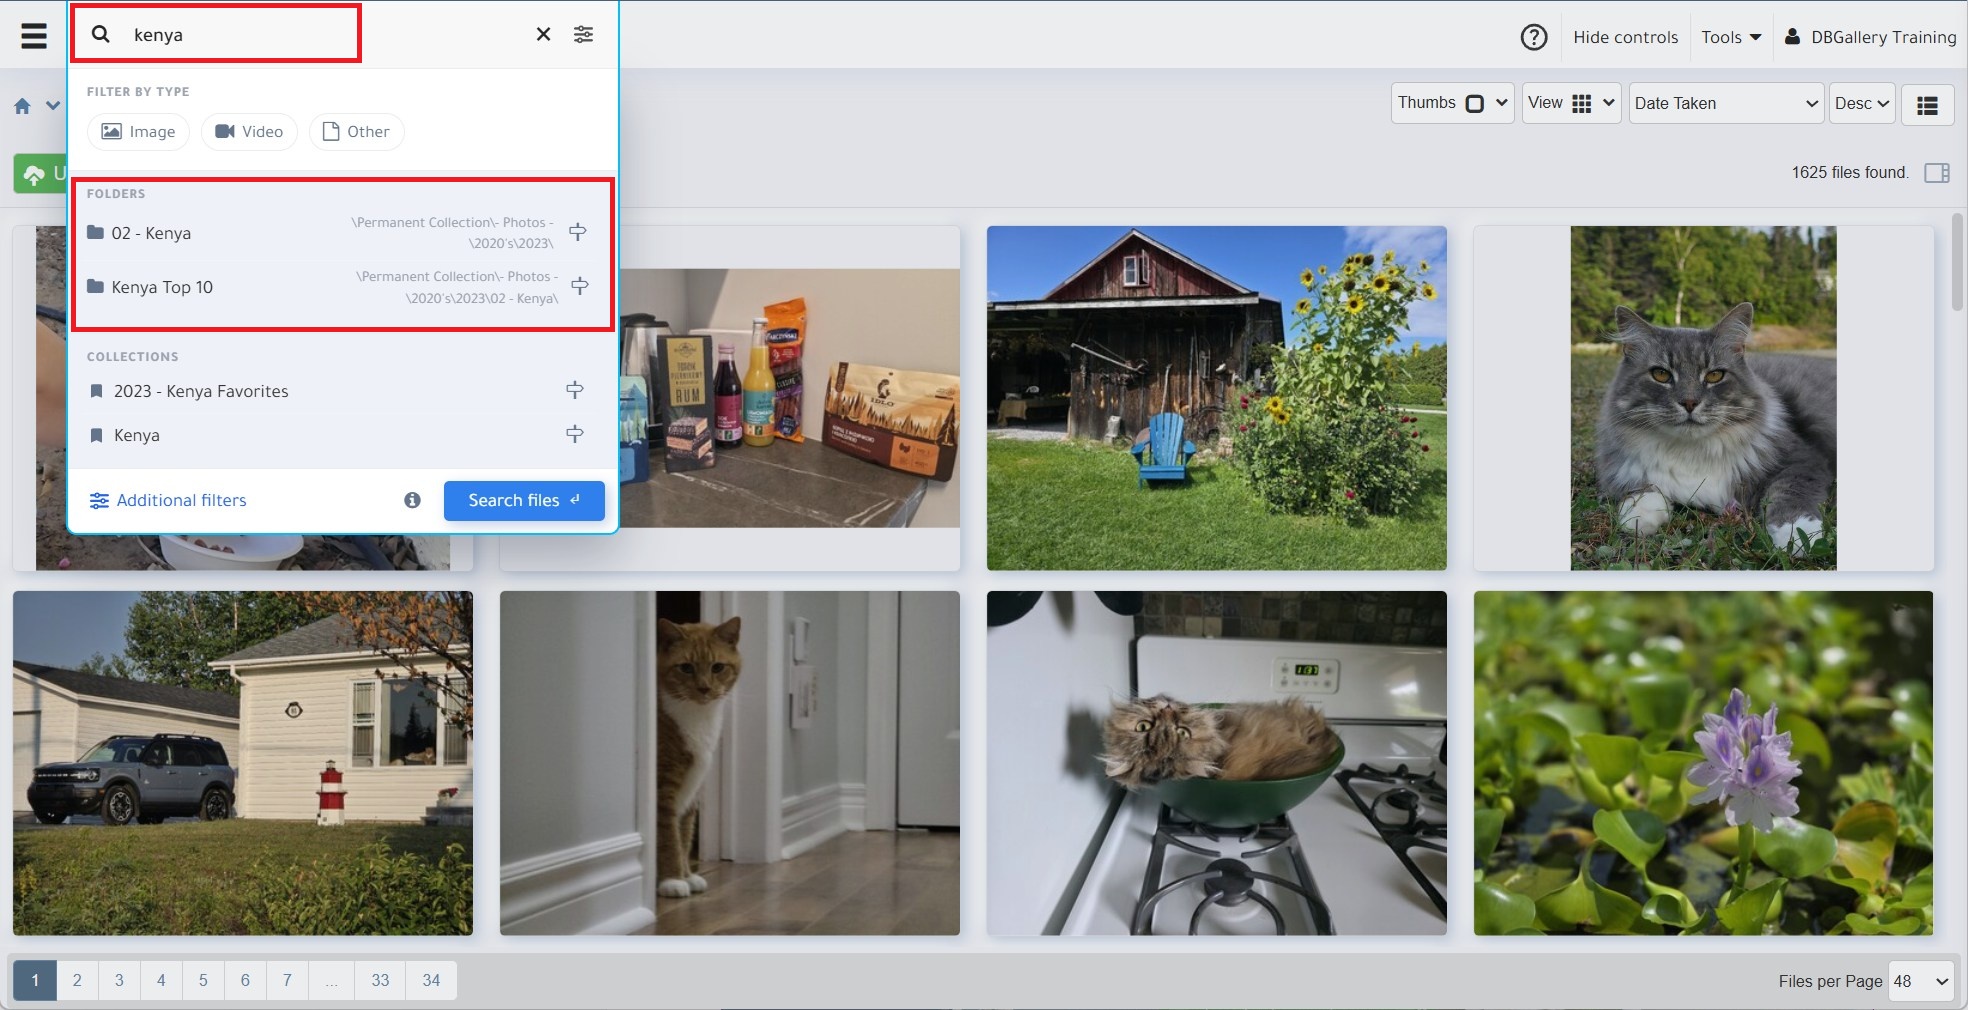Screen dimensions: 1968x1010
Task: Open search filter settings sliders icon
Action: pyautogui.click(x=583, y=34)
